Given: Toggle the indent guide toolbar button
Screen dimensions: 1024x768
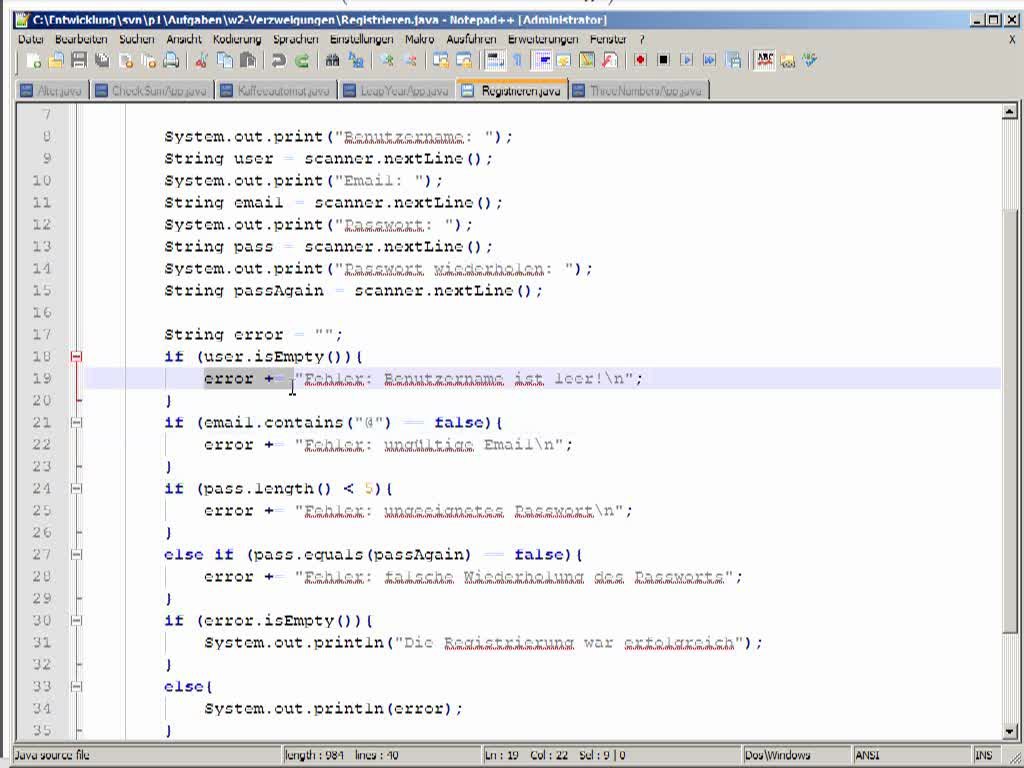Looking at the screenshot, I should click(x=541, y=61).
